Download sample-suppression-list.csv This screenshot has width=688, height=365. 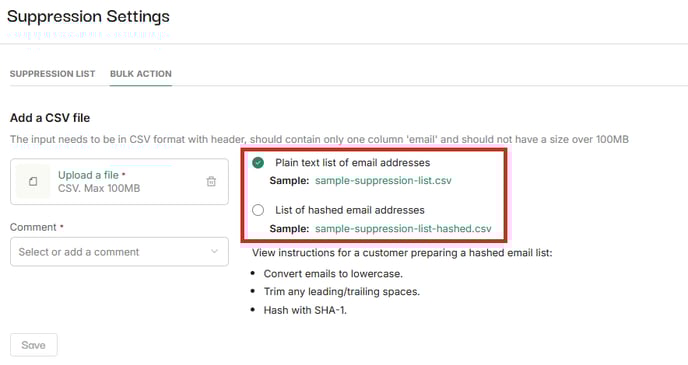pos(383,181)
